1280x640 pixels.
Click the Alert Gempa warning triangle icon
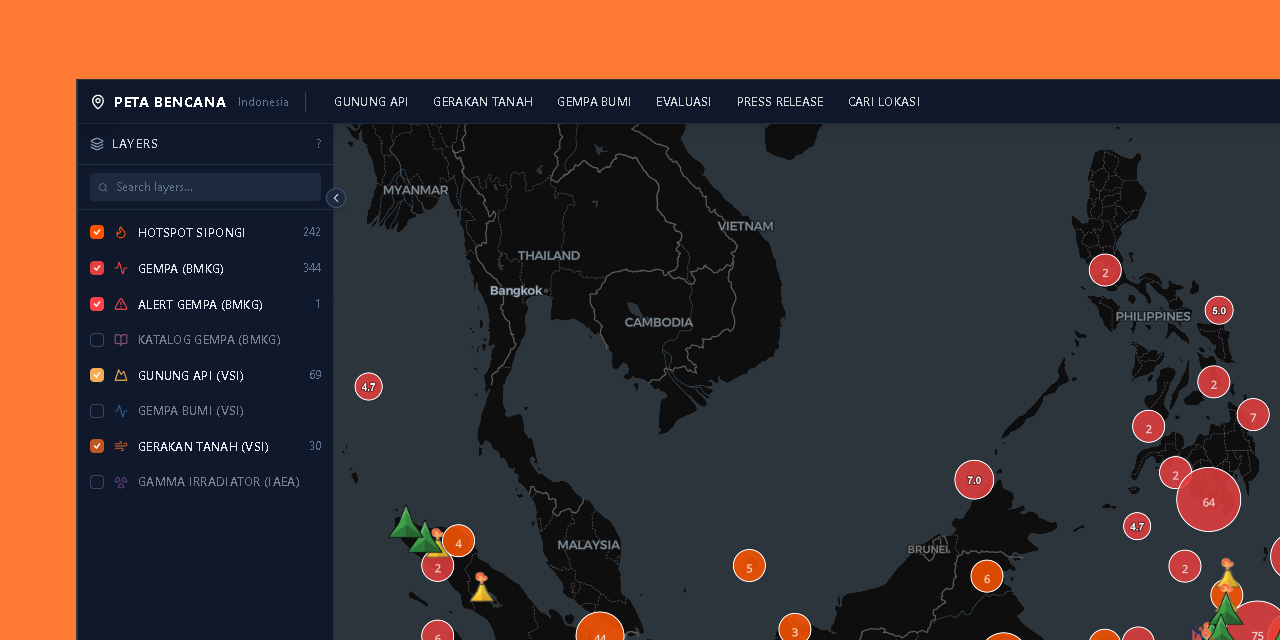[121, 304]
